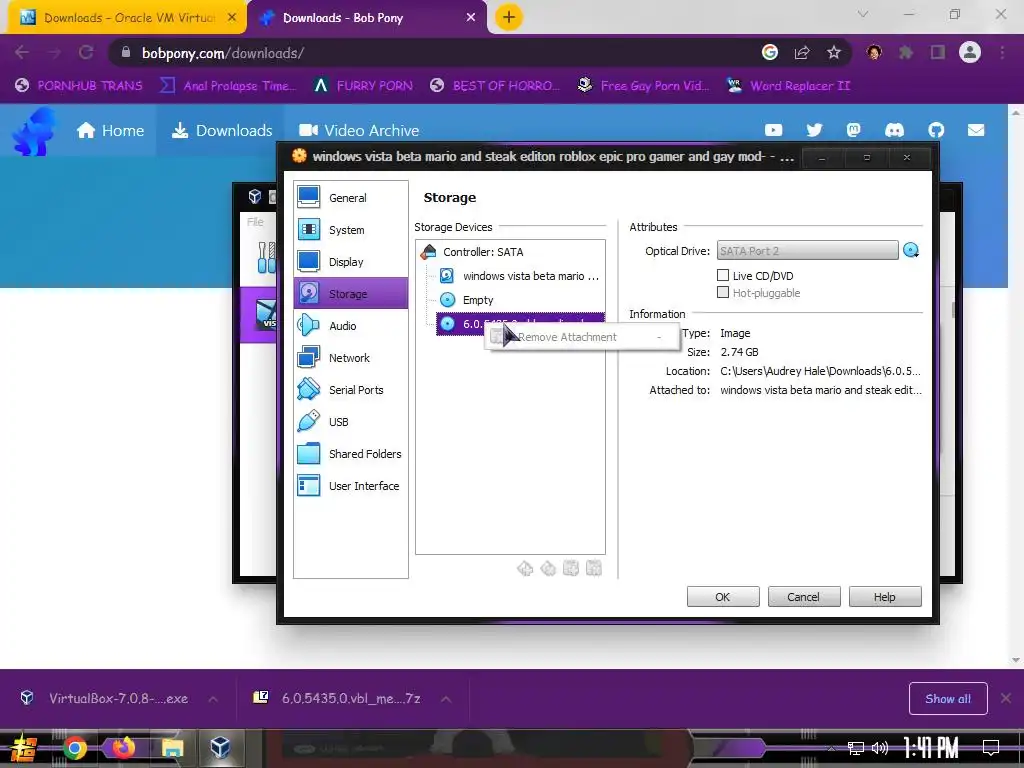Screen dimensions: 1024x768
Task: Open the System settings category
Action: click(351, 230)
